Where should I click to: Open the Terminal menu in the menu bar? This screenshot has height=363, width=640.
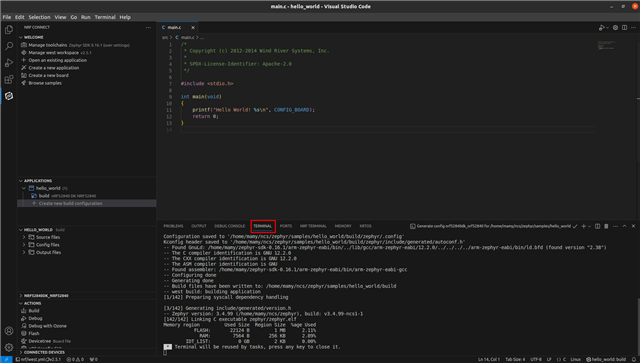(x=105, y=17)
